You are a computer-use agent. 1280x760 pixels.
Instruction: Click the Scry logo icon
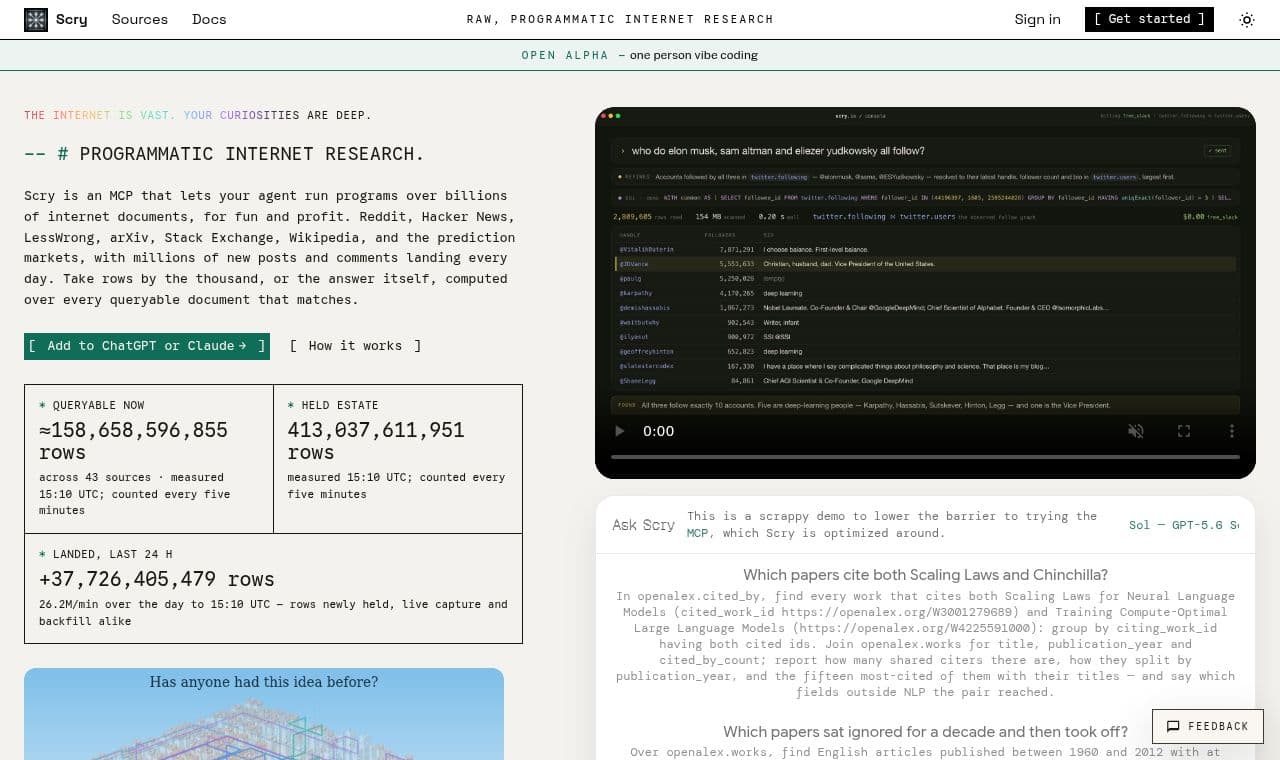(36, 19)
